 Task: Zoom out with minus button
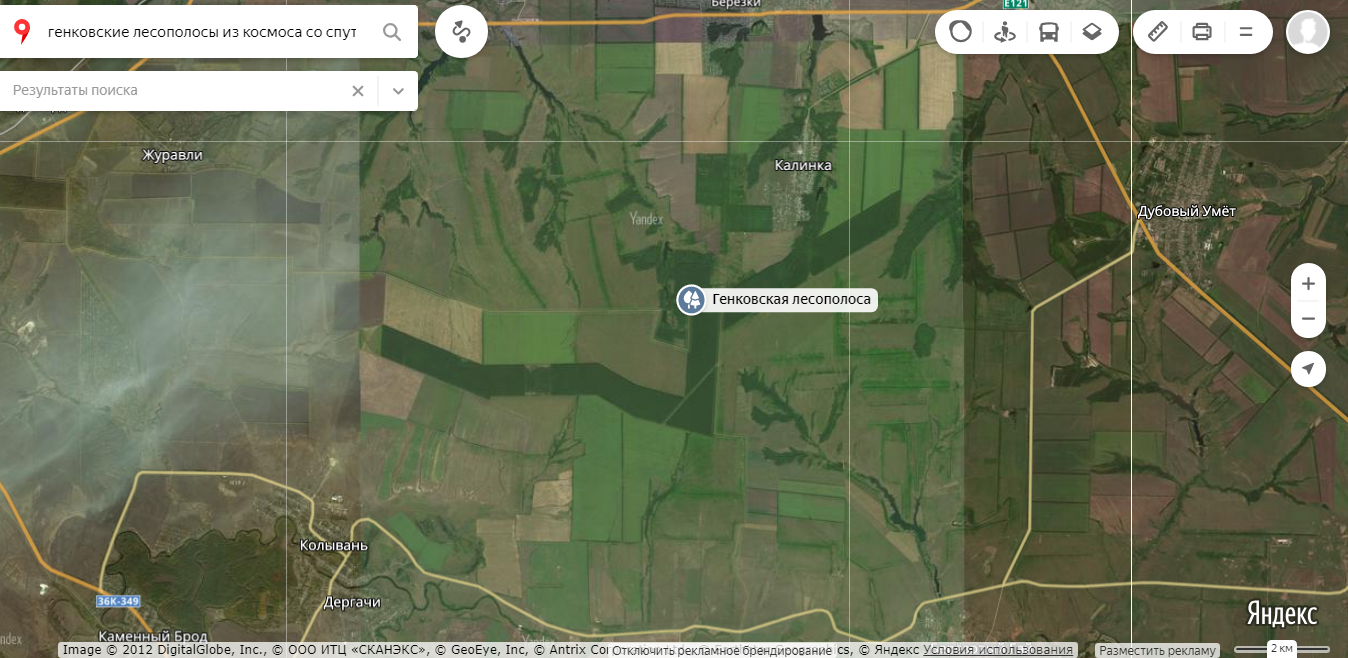(x=1308, y=320)
